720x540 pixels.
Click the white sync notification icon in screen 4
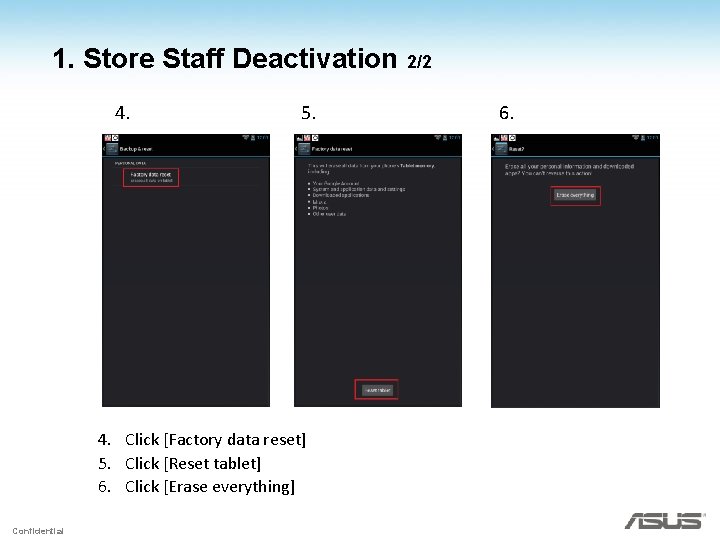pos(116,138)
